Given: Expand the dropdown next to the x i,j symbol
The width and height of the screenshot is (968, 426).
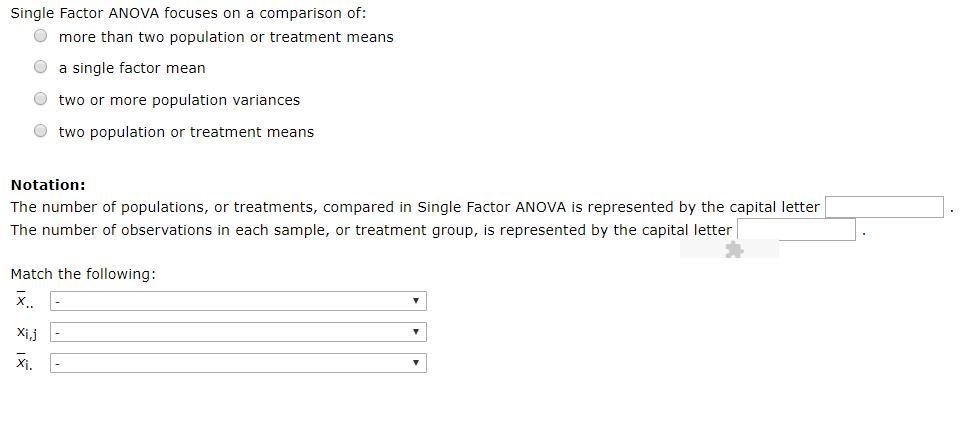Looking at the screenshot, I should click(x=238, y=332).
